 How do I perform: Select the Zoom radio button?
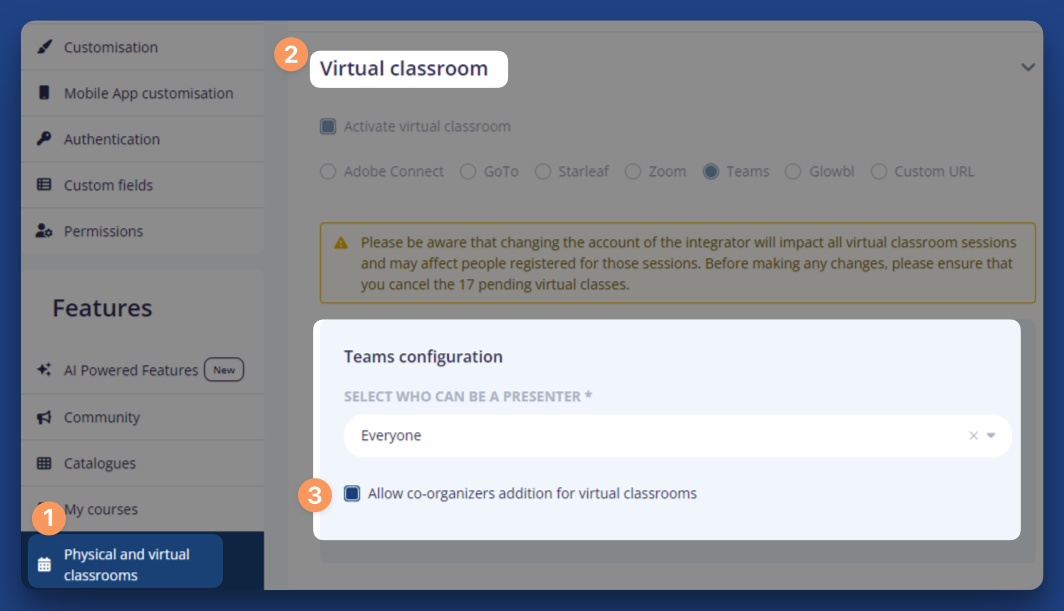click(633, 172)
